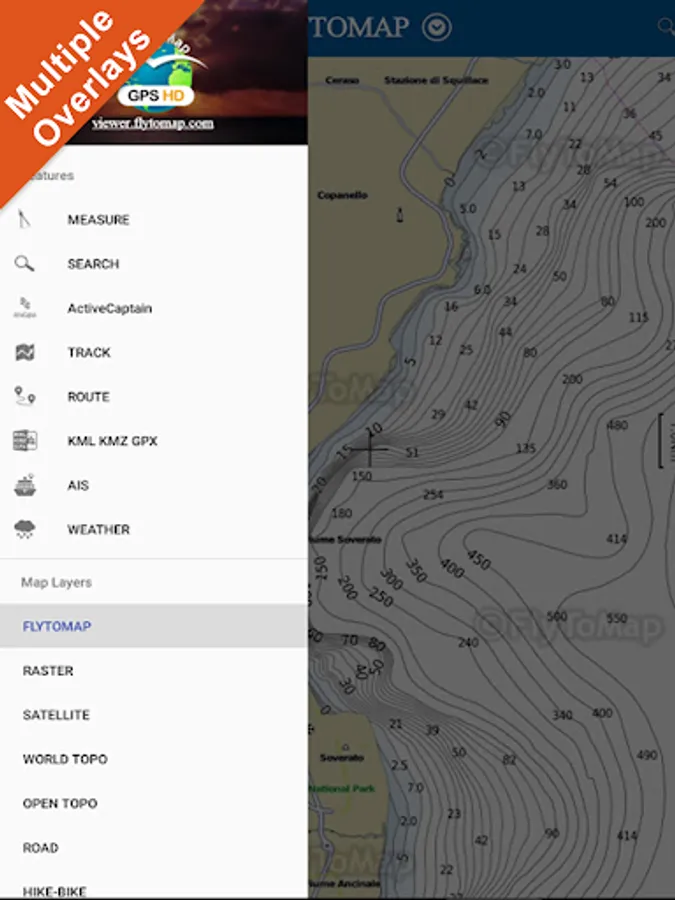
Task: Switch to the WORLD TOPO layer
Action: pos(154,759)
